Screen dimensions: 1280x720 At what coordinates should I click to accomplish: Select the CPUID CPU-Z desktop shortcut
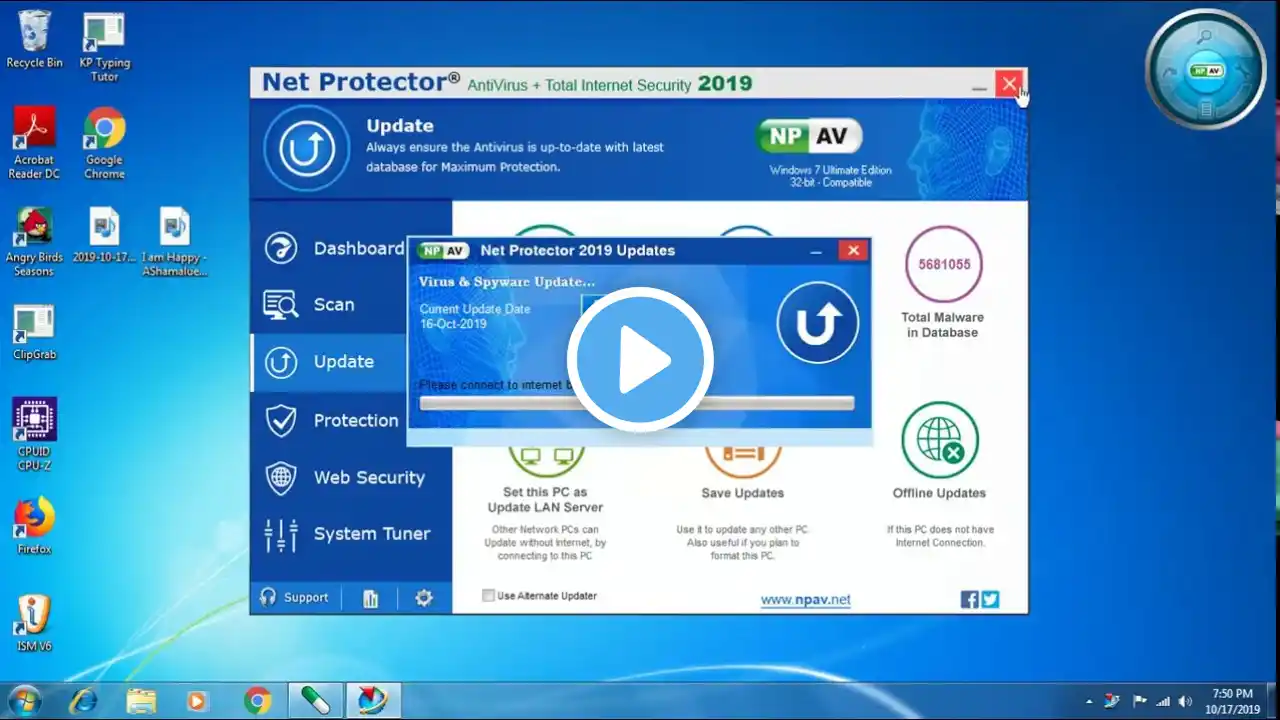pos(34,436)
